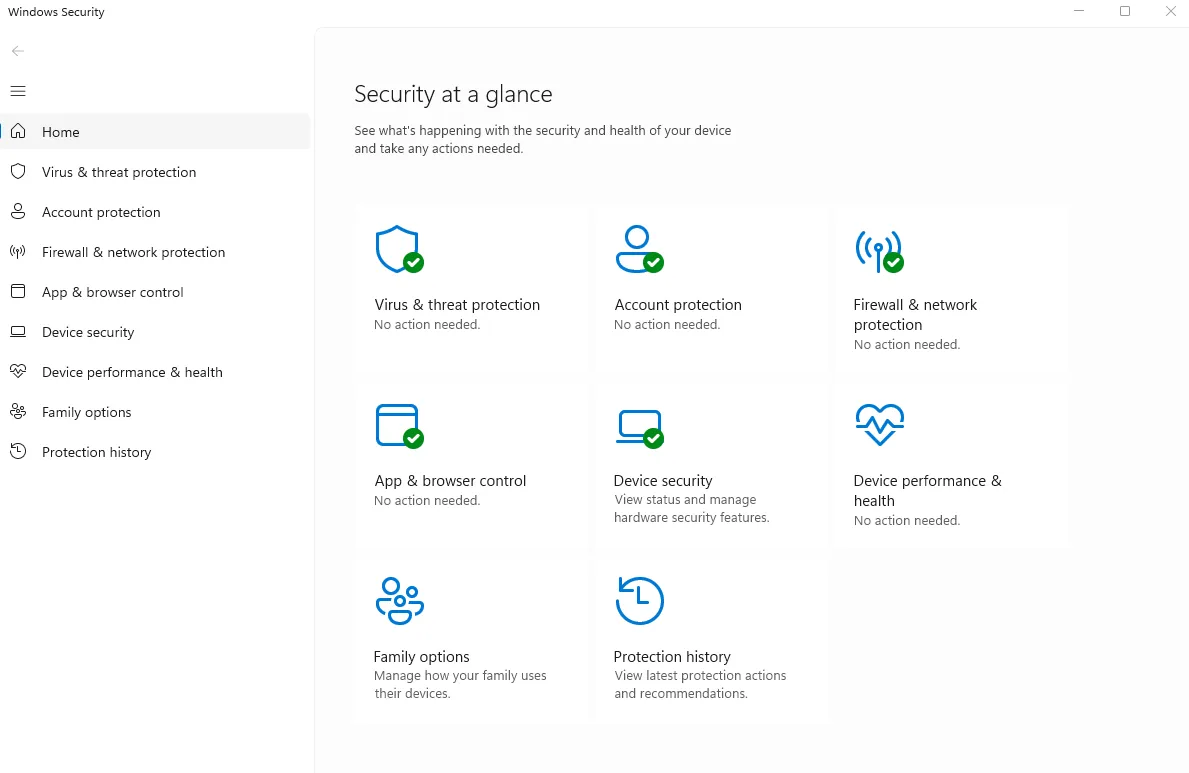Click the large Firewall antenna tile icon
The image size is (1189, 773).
880,251
